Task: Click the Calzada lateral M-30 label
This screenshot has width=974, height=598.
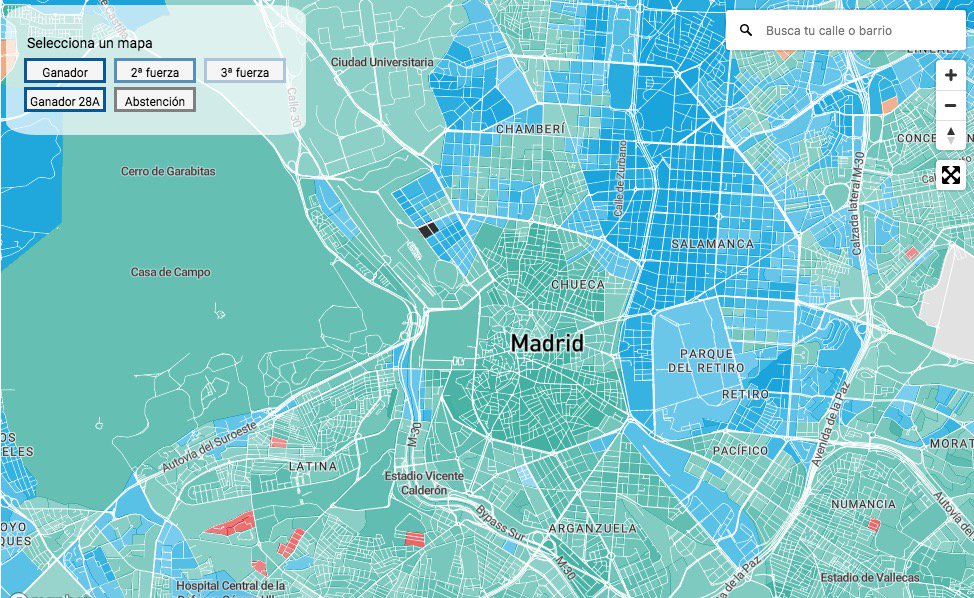Action: 857,204
